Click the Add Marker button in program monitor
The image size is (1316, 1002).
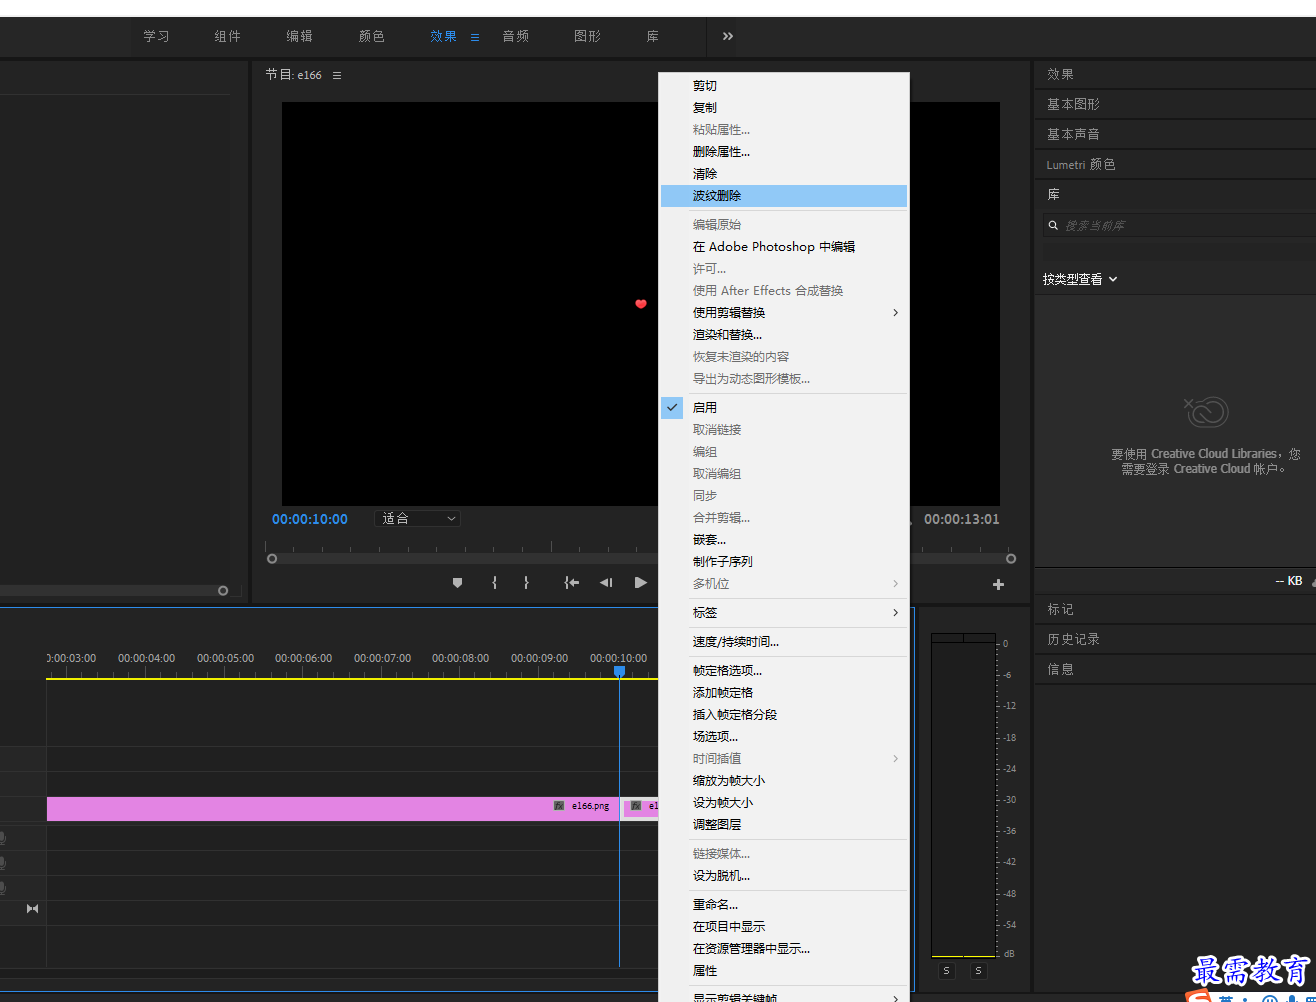click(457, 583)
